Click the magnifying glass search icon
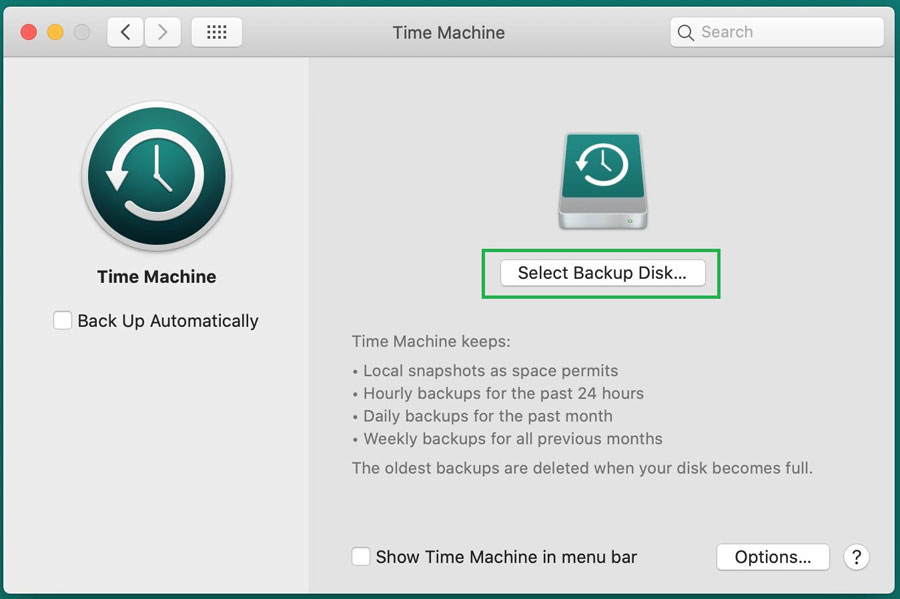 tap(685, 33)
